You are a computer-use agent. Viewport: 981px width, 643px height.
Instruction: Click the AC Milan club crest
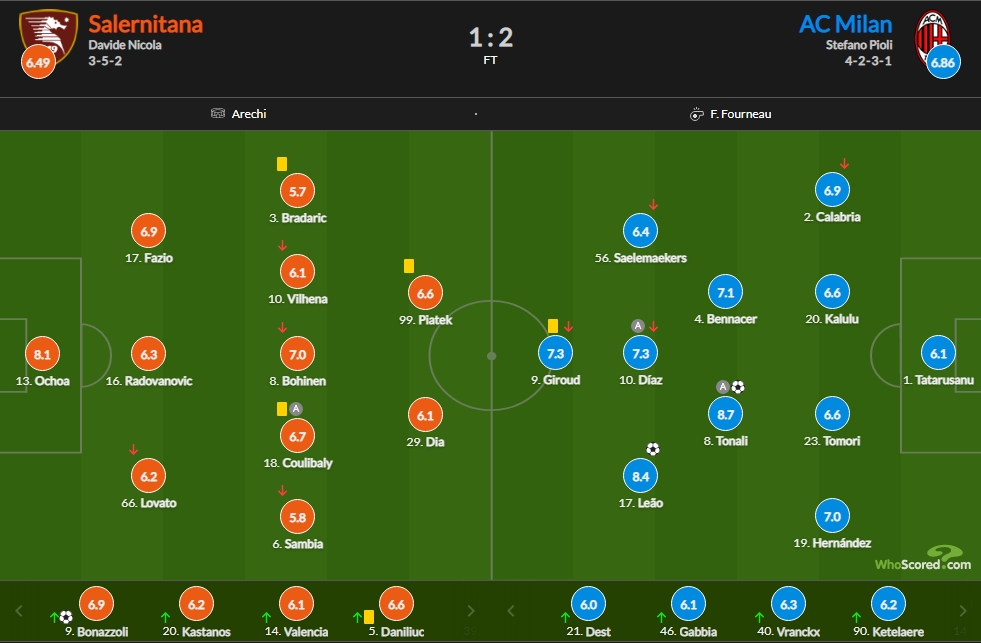[932, 36]
